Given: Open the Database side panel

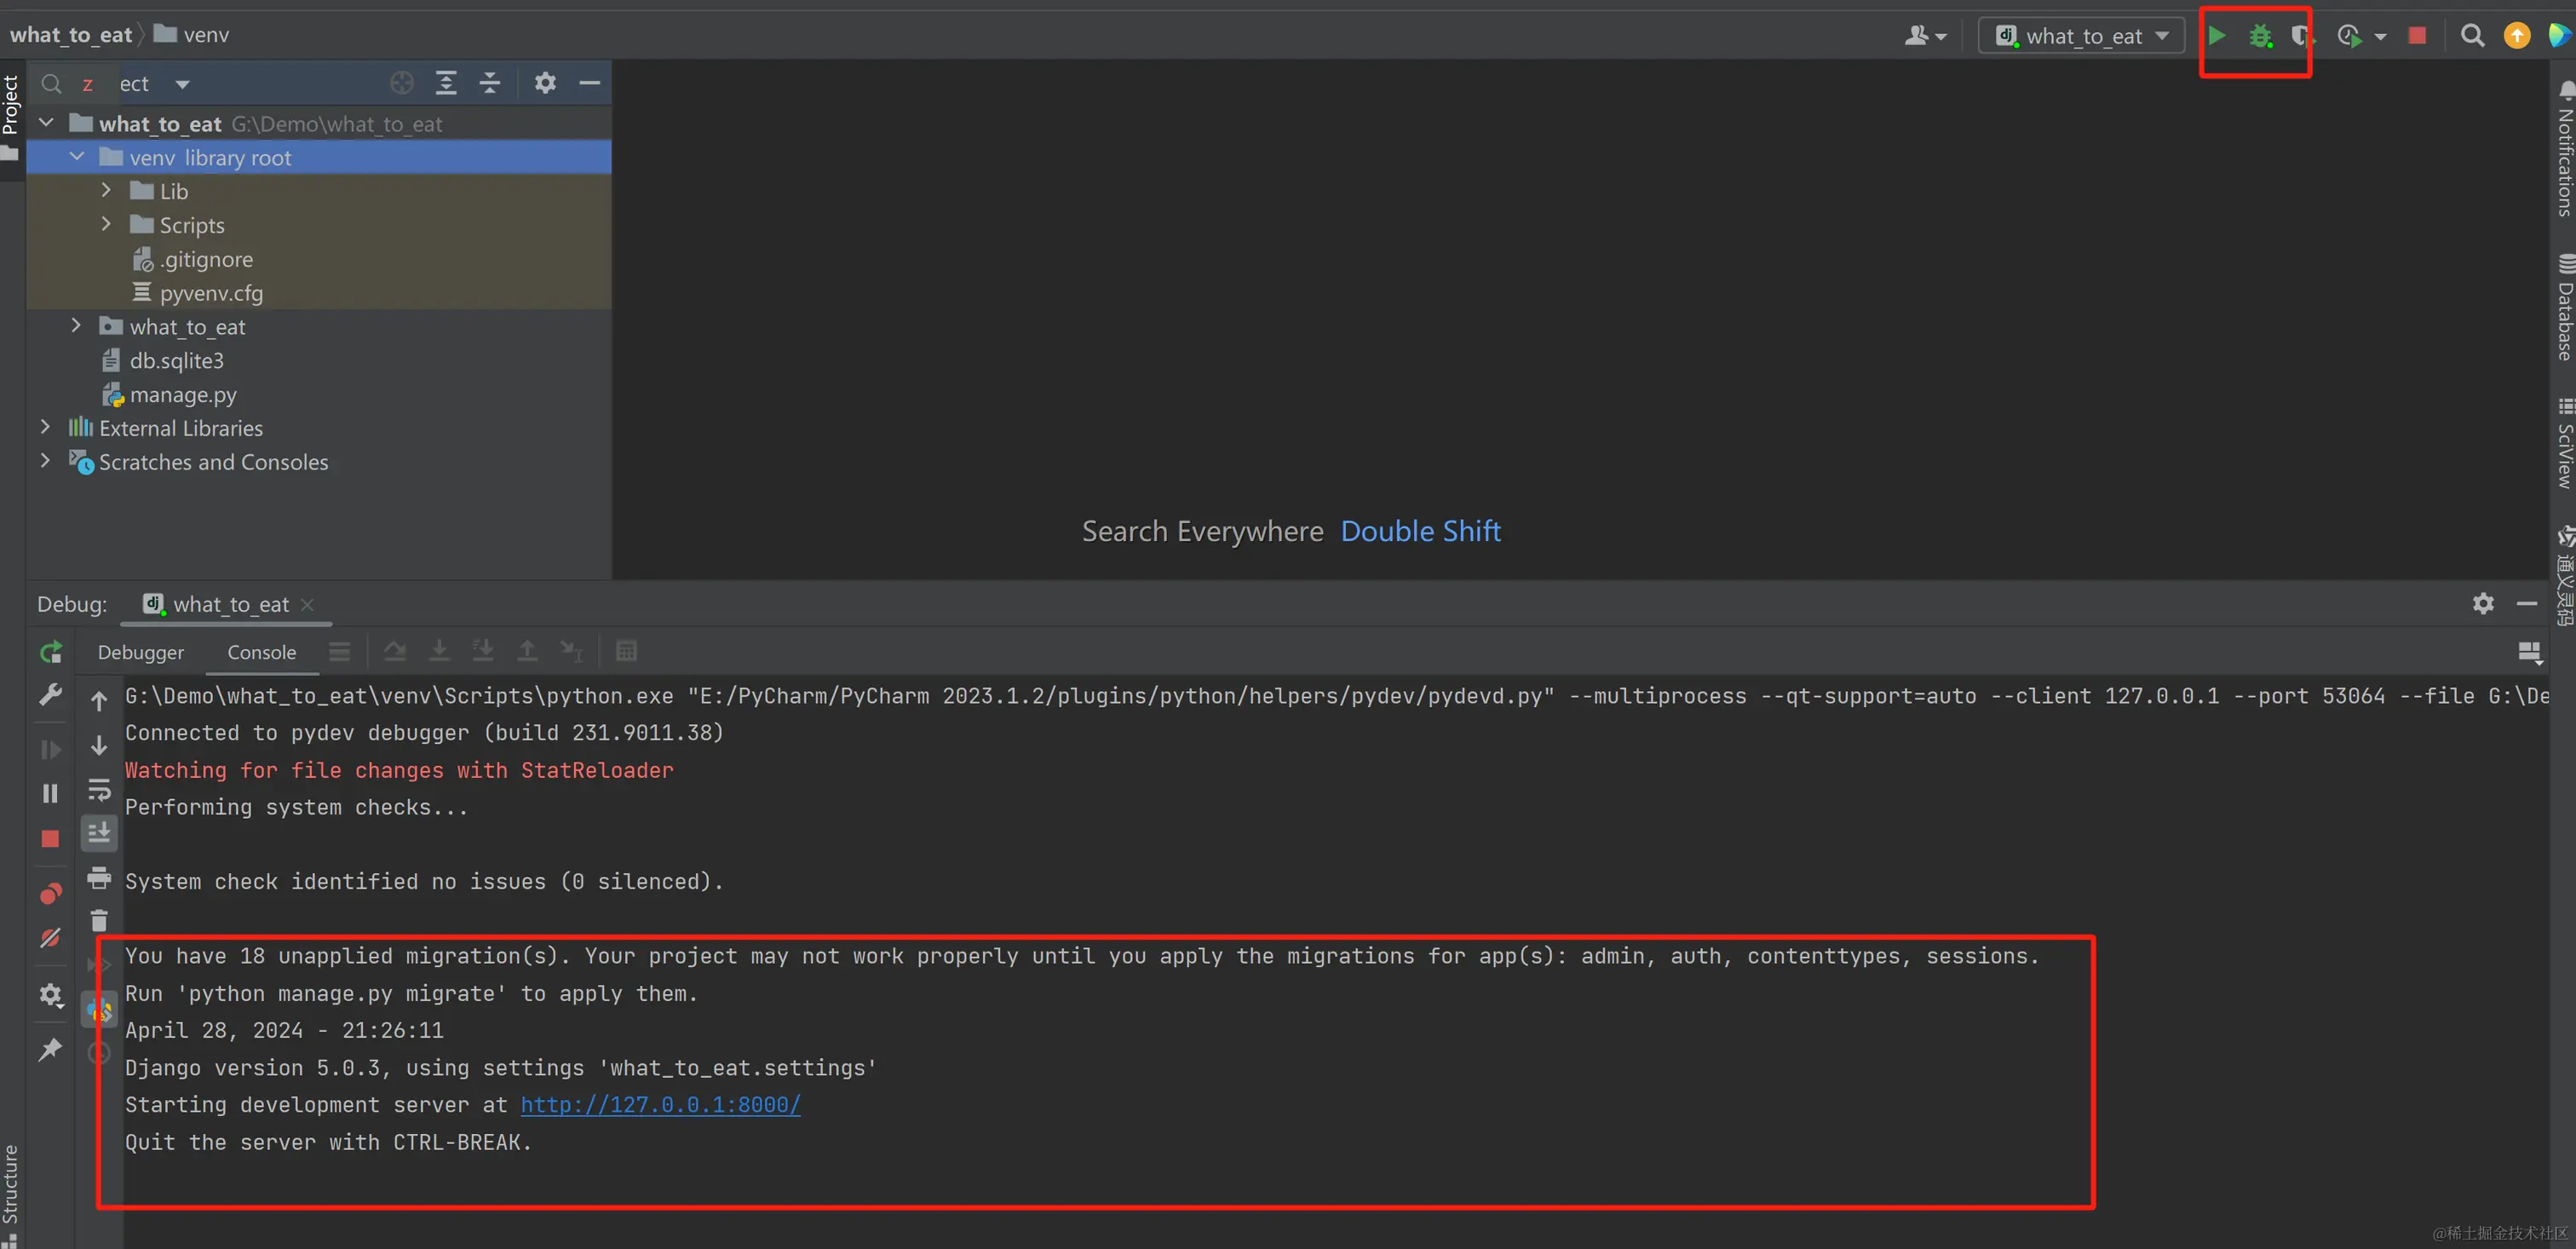Looking at the screenshot, I should click(2563, 308).
